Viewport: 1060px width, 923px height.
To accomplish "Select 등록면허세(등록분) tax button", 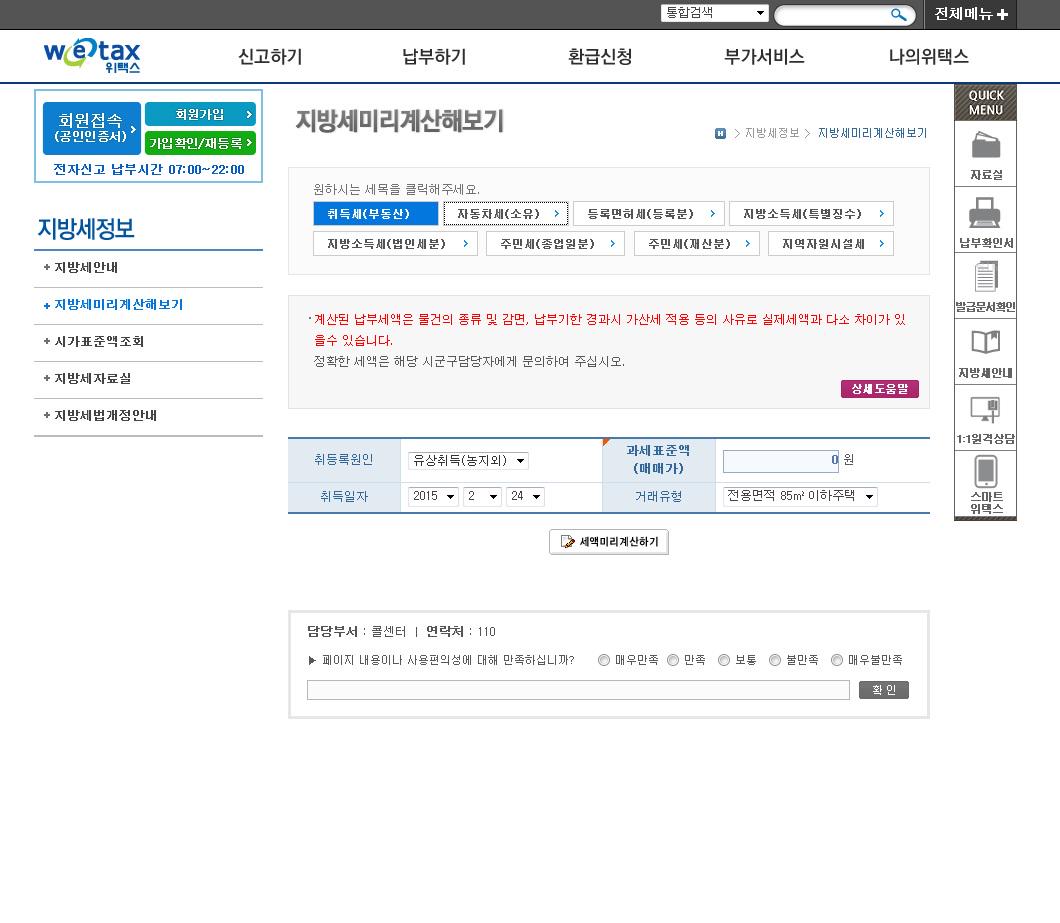I will click(x=648, y=214).
